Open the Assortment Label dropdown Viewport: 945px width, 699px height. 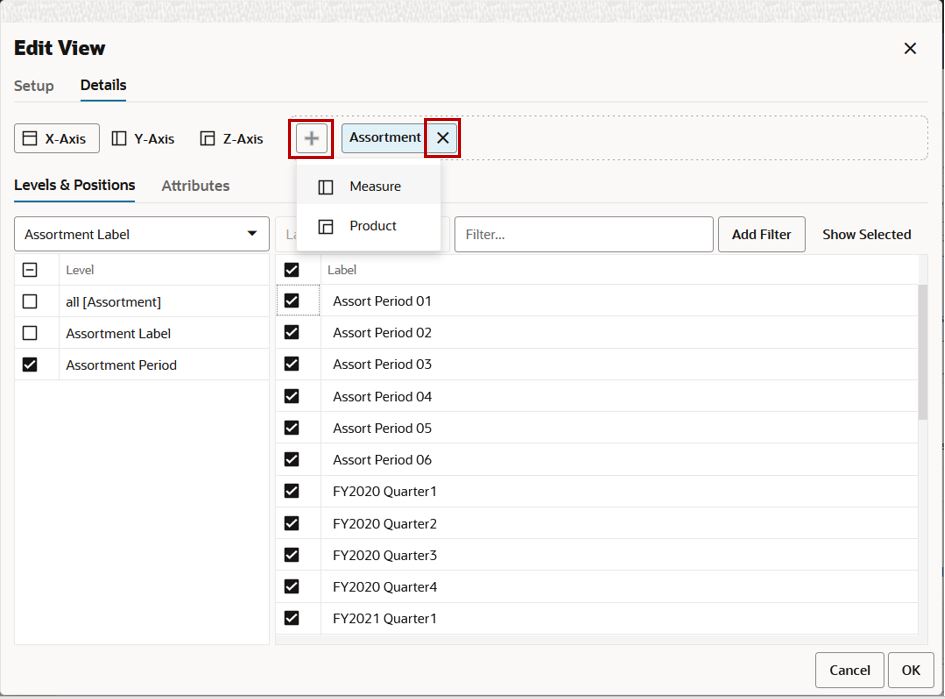point(142,234)
